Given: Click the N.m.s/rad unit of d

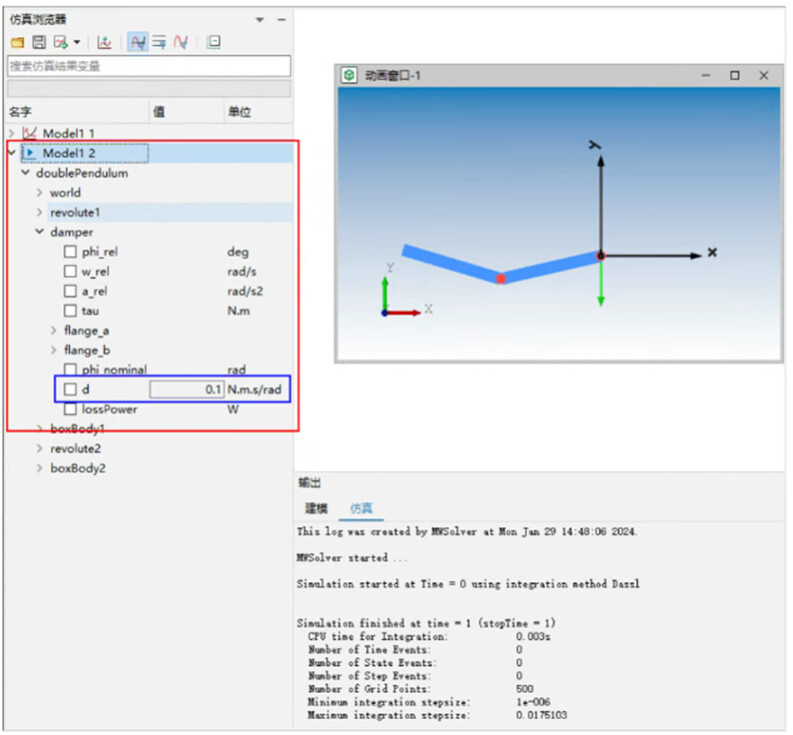Looking at the screenshot, I should point(254,390).
